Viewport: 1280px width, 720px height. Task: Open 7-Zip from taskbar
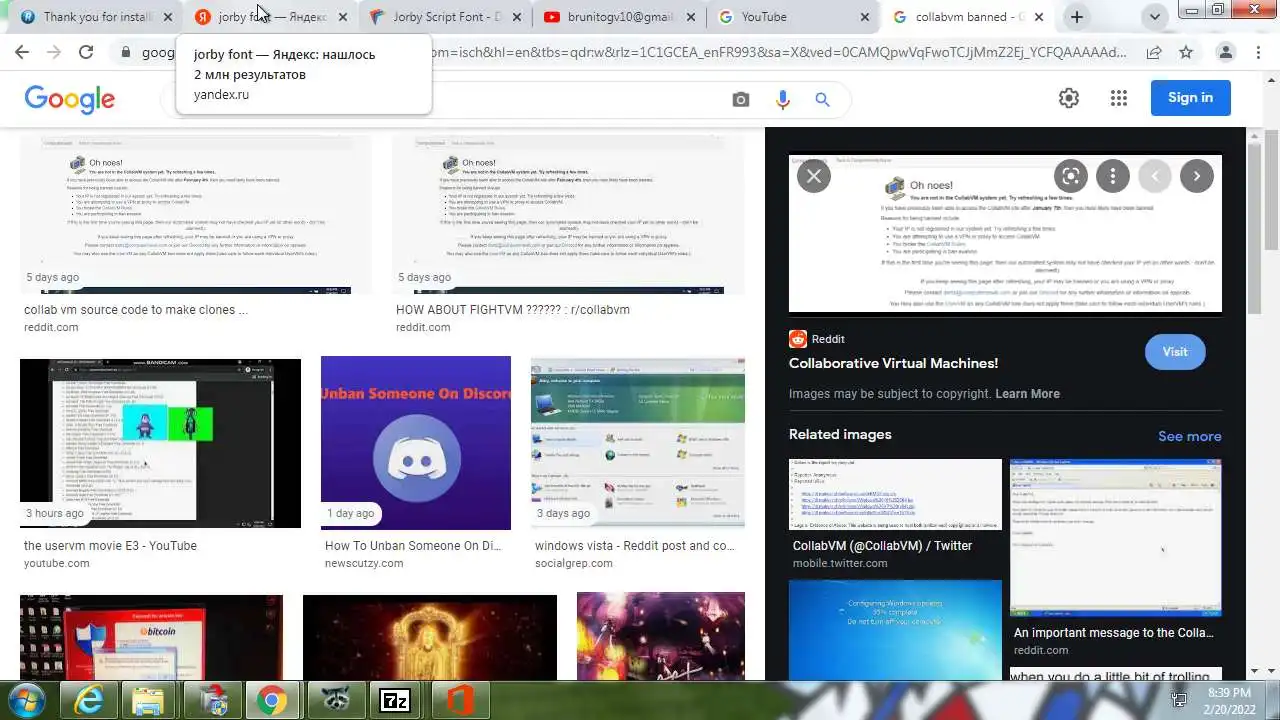[395, 700]
